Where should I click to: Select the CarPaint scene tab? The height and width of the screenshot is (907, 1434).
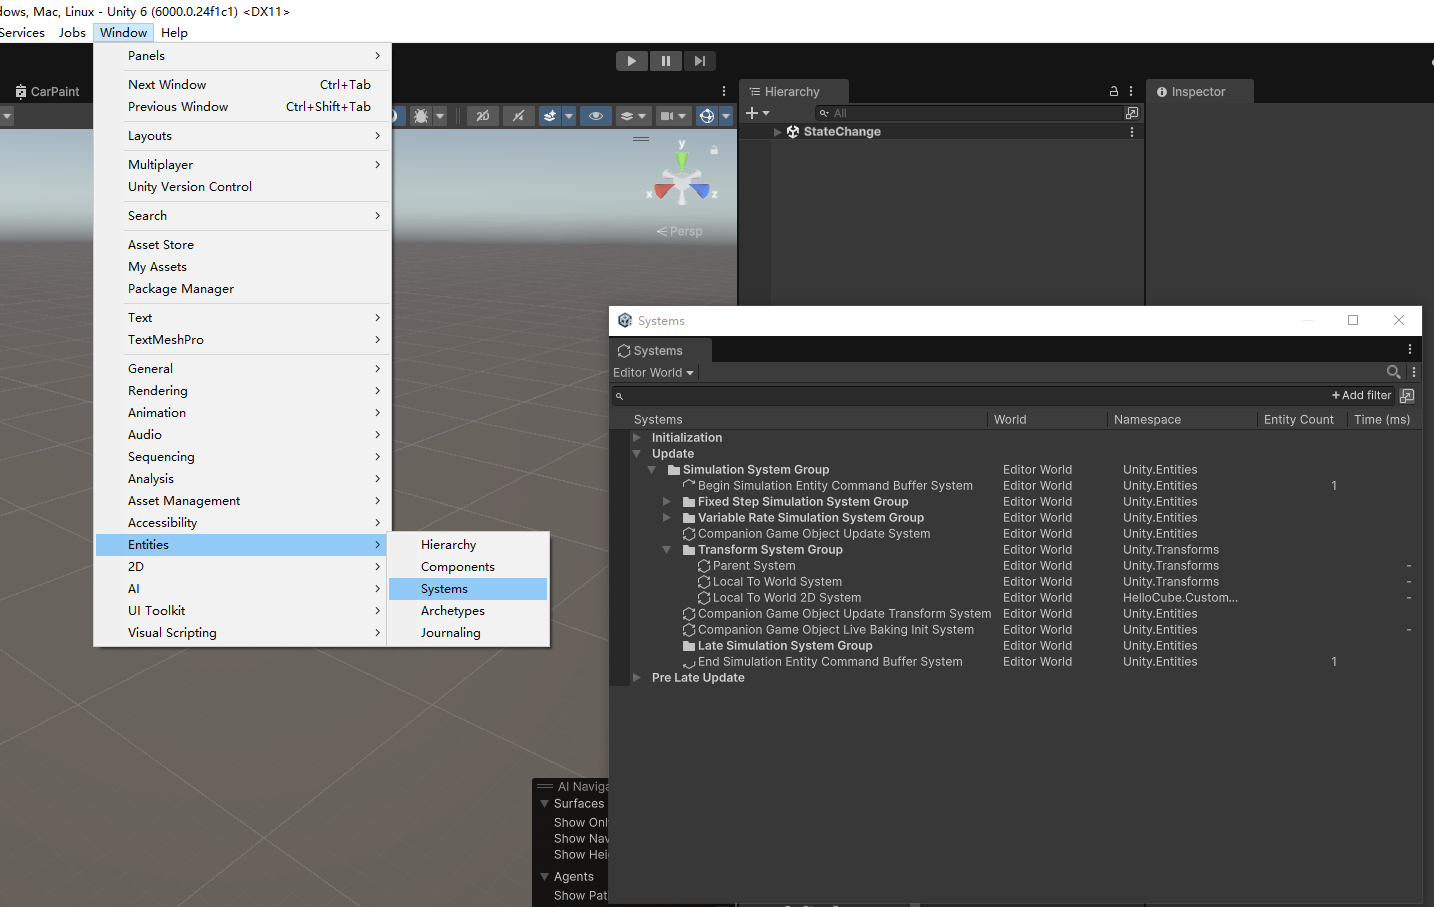pos(47,91)
